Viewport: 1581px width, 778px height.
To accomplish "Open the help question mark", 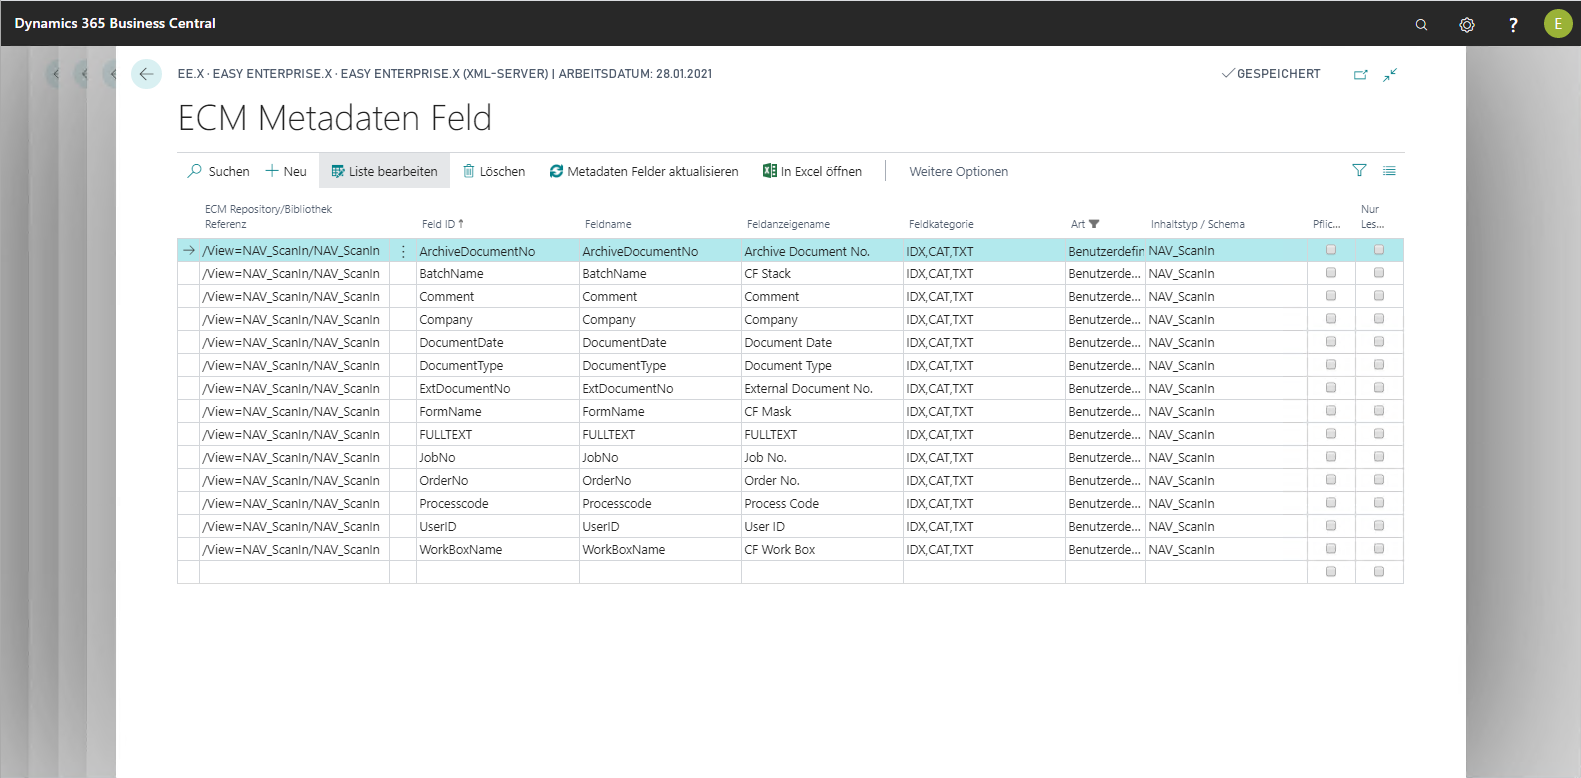I will pyautogui.click(x=1513, y=24).
